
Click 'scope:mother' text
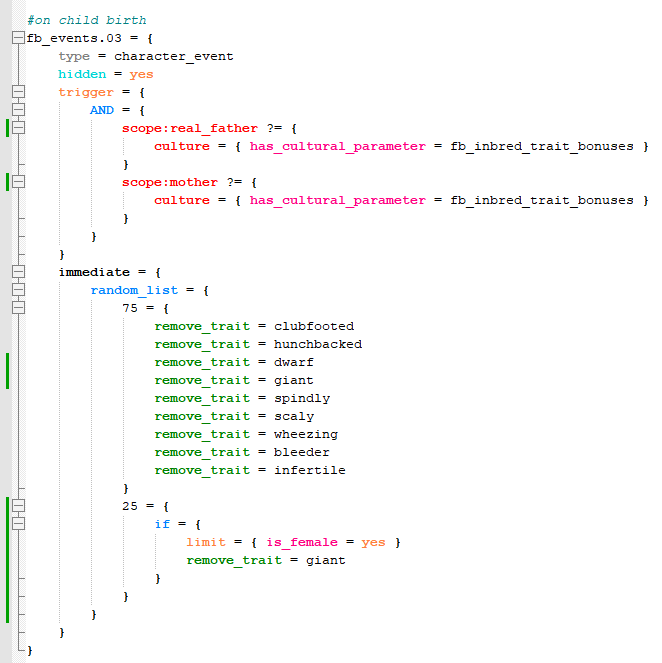(x=170, y=182)
